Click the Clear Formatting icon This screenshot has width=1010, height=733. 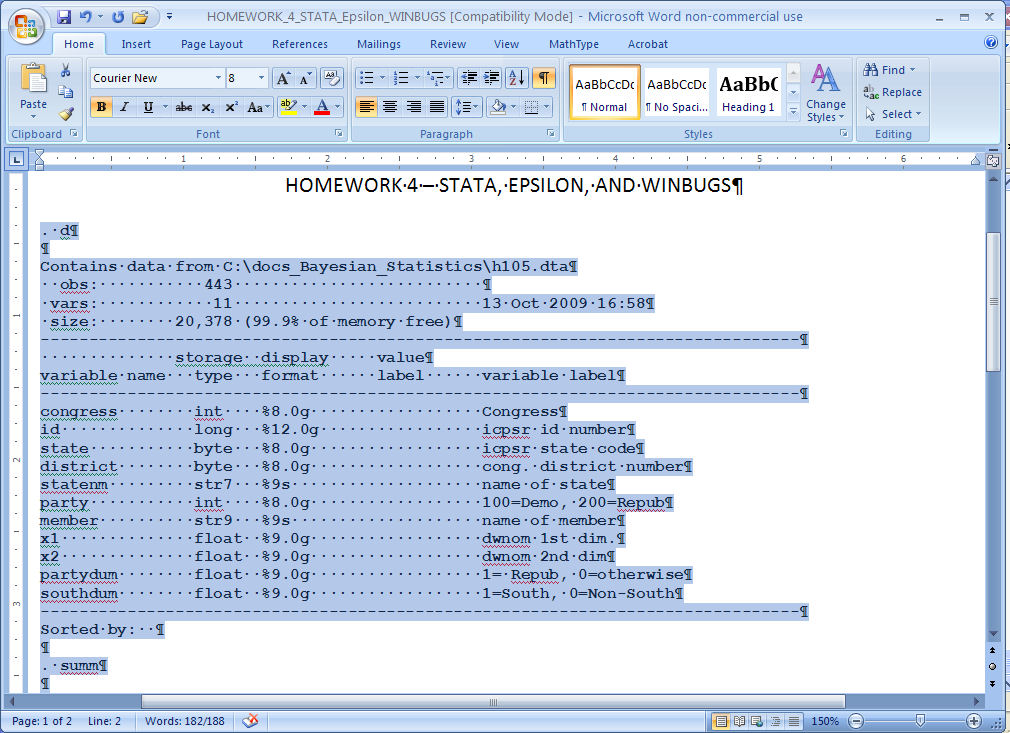333,78
